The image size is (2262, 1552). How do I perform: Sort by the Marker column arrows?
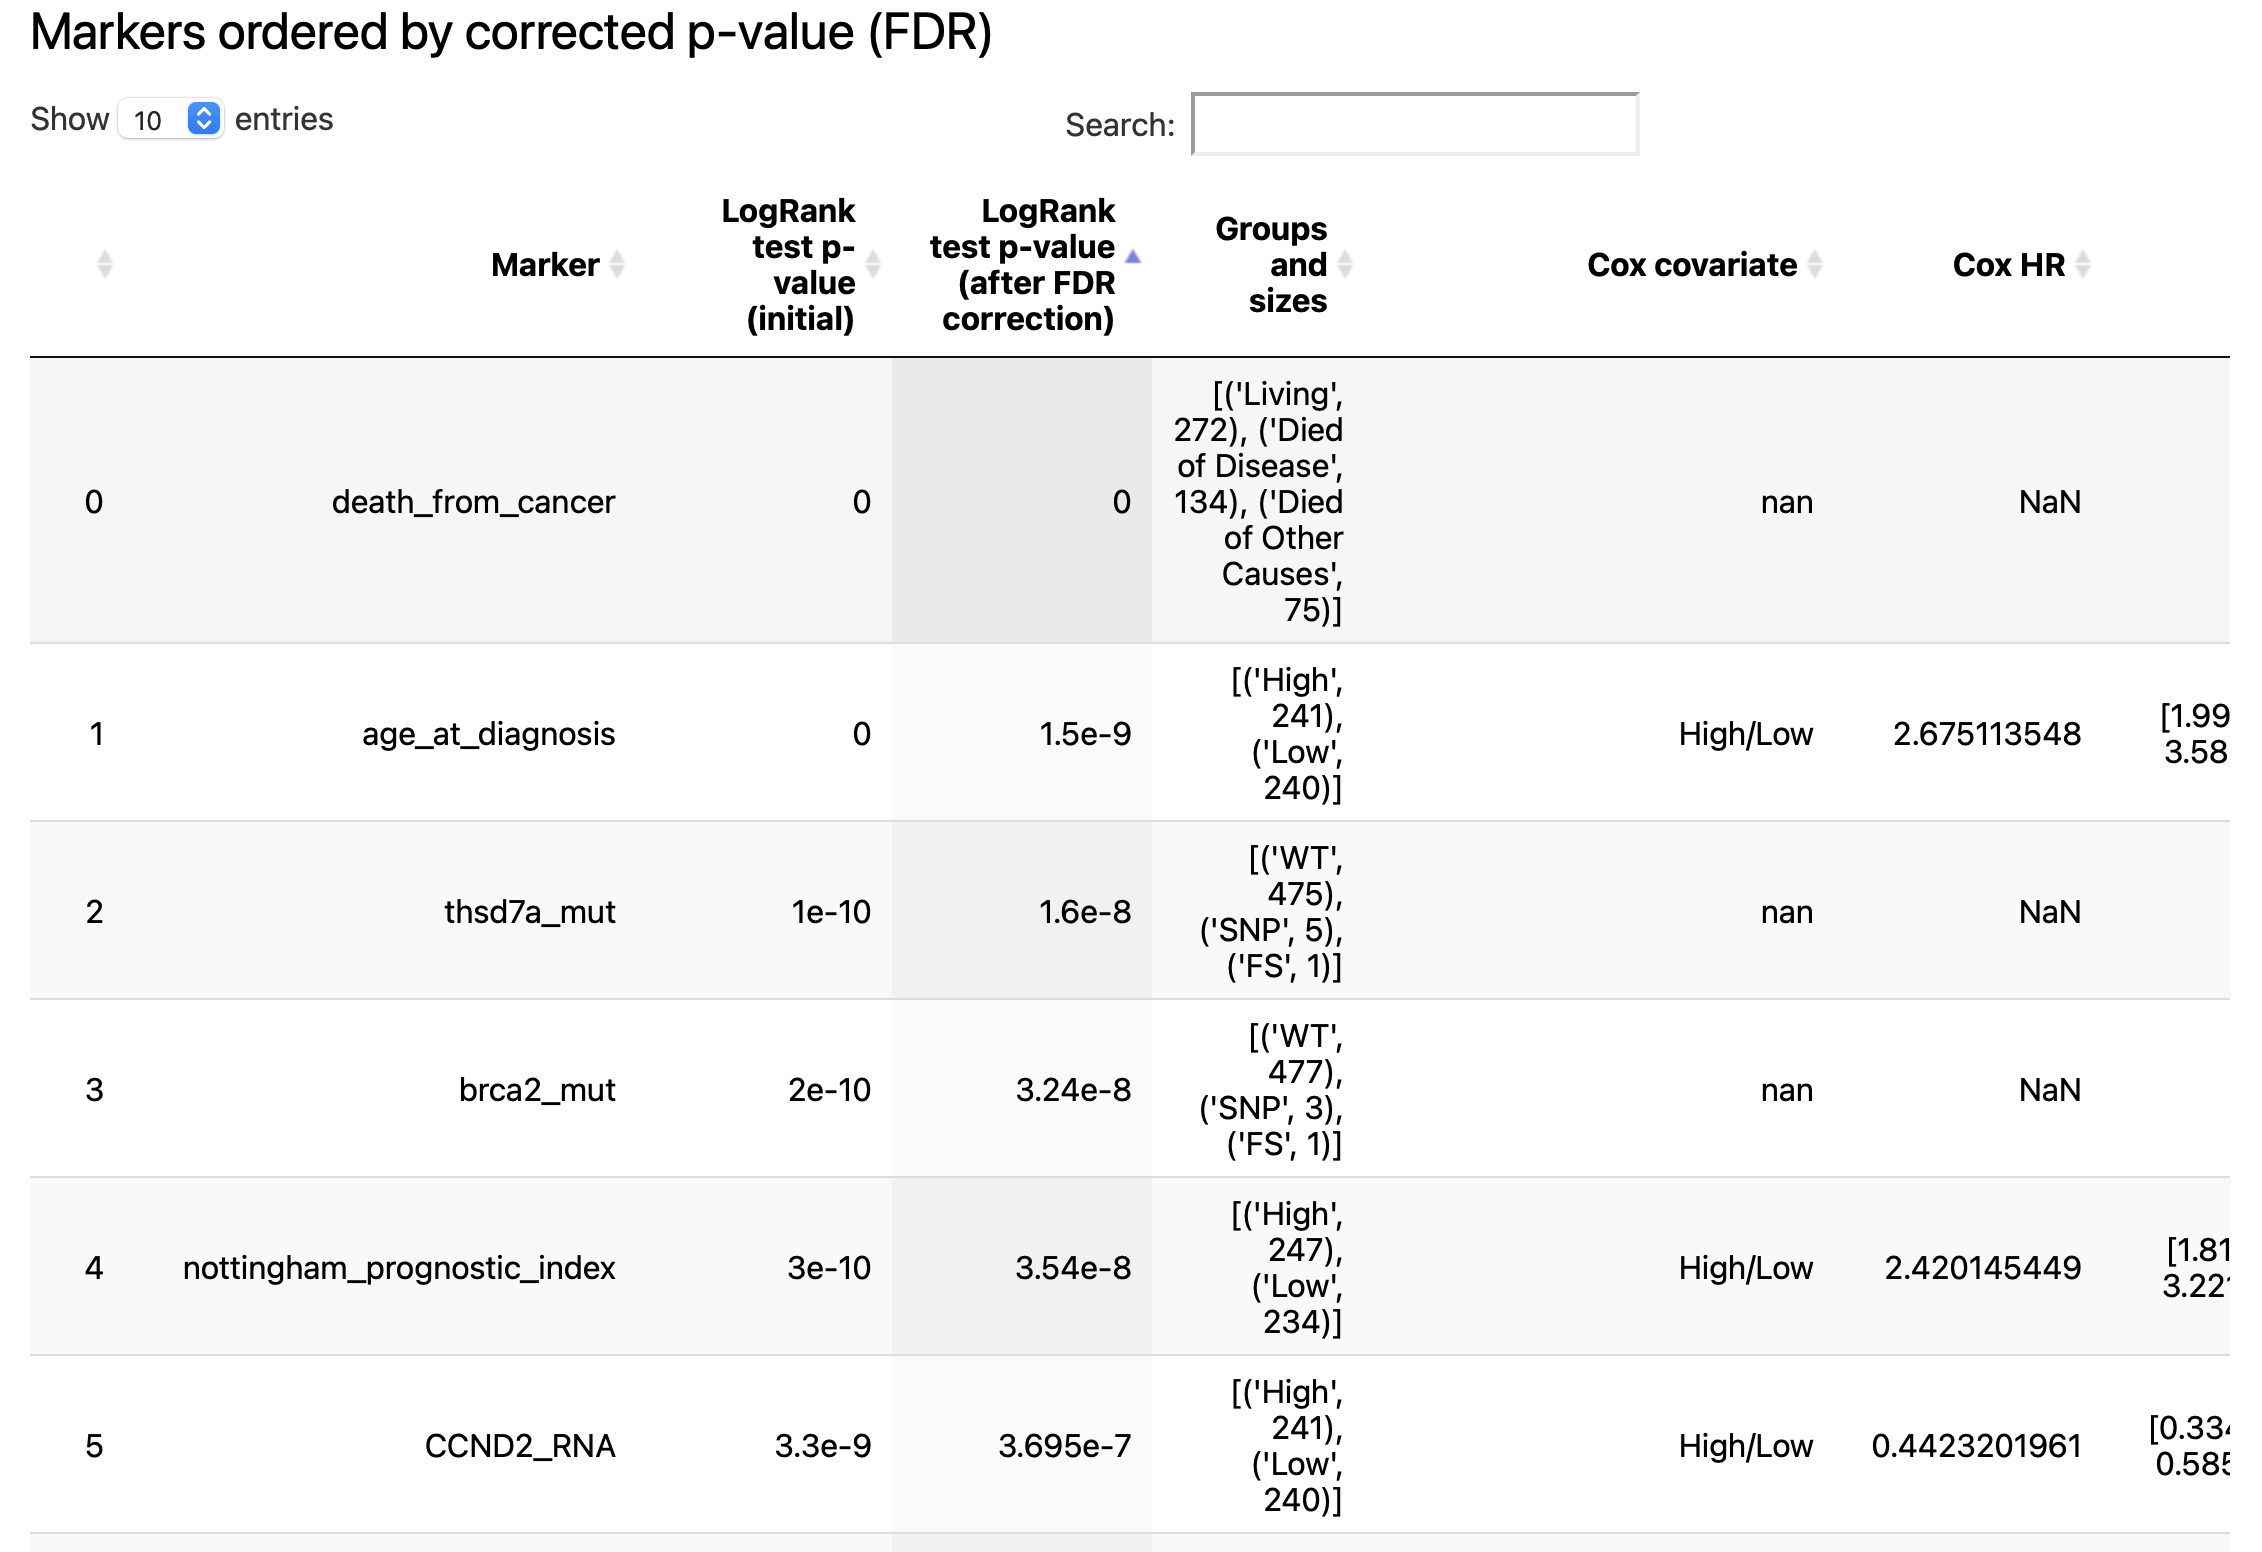[617, 265]
